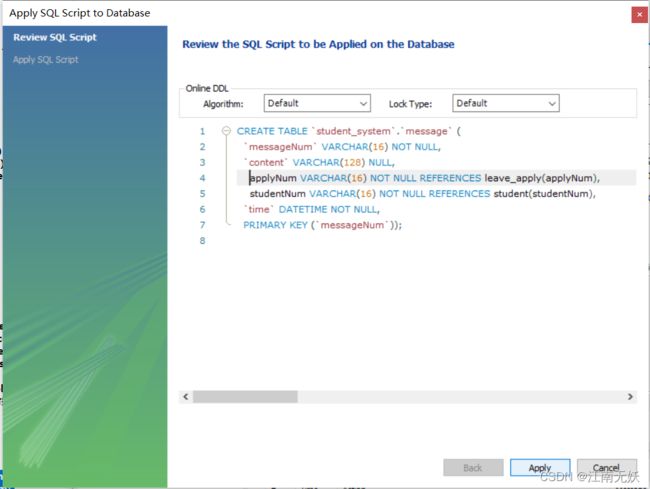Screen dimensions: 650x489
Task: Click the Algorithm label
Action: pyautogui.click(x=223, y=104)
